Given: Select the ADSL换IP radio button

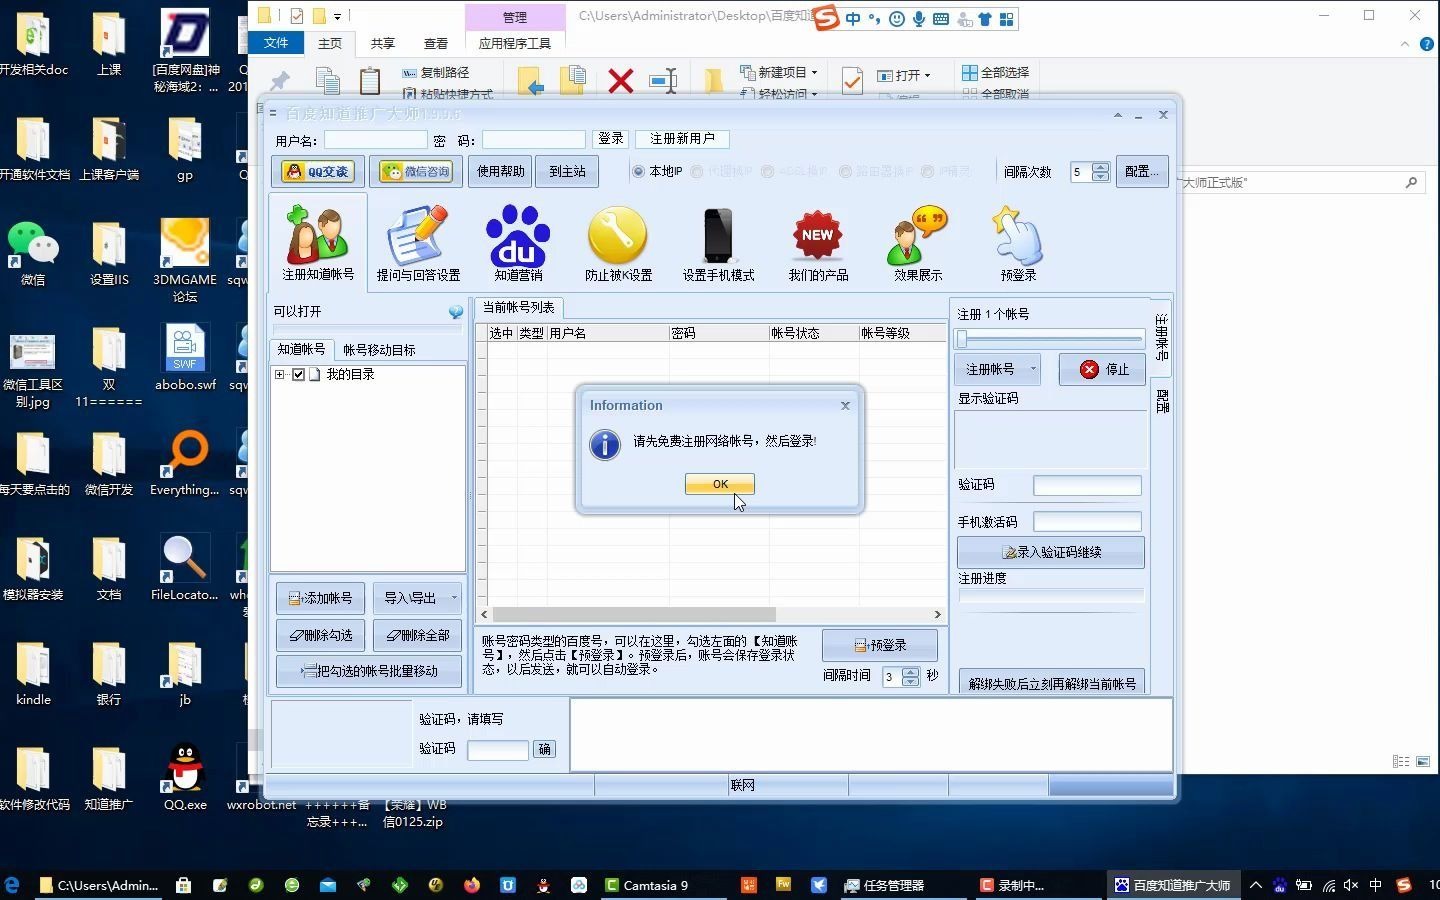Looking at the screenshot, I should tap(767, 171).
